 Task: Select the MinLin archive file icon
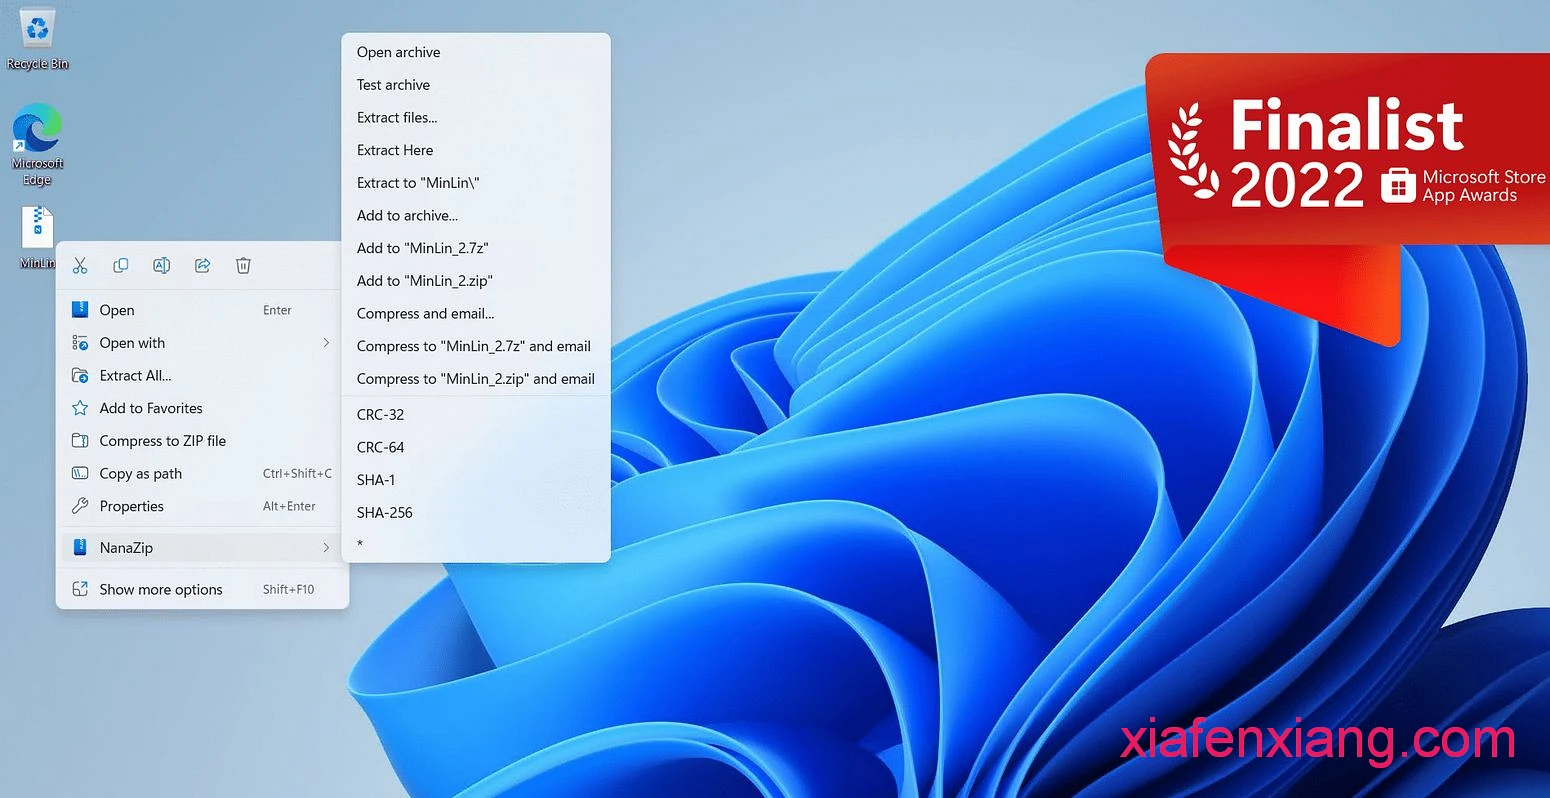tap(37, 232)
